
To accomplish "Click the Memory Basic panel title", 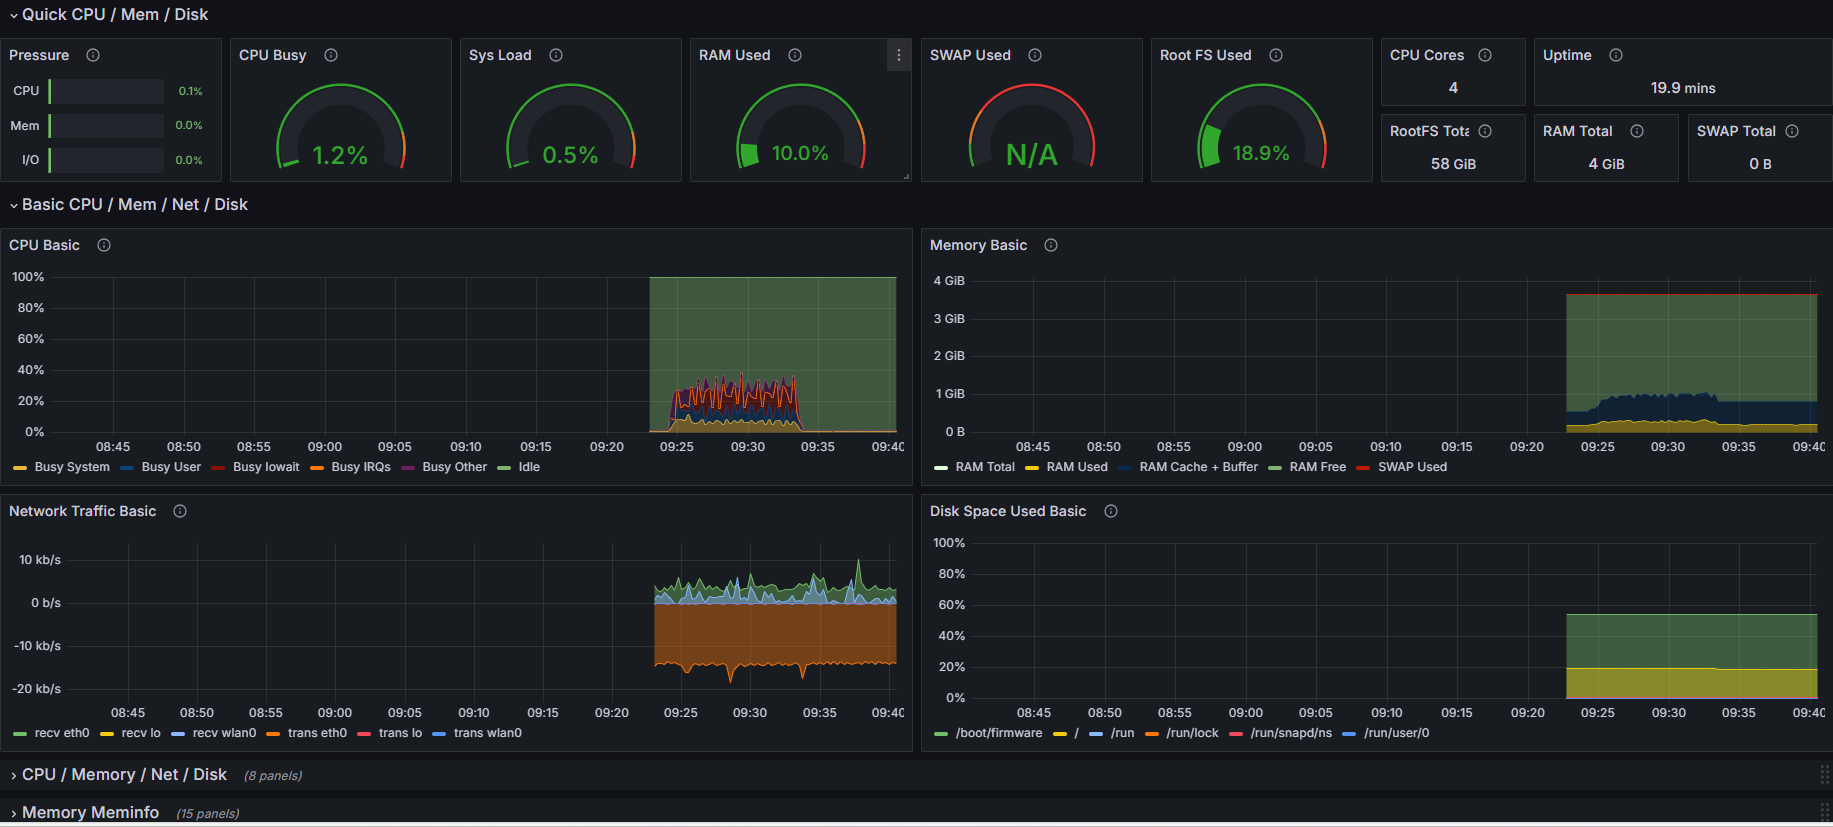I will pyautogui.click(x=978, y=245).
